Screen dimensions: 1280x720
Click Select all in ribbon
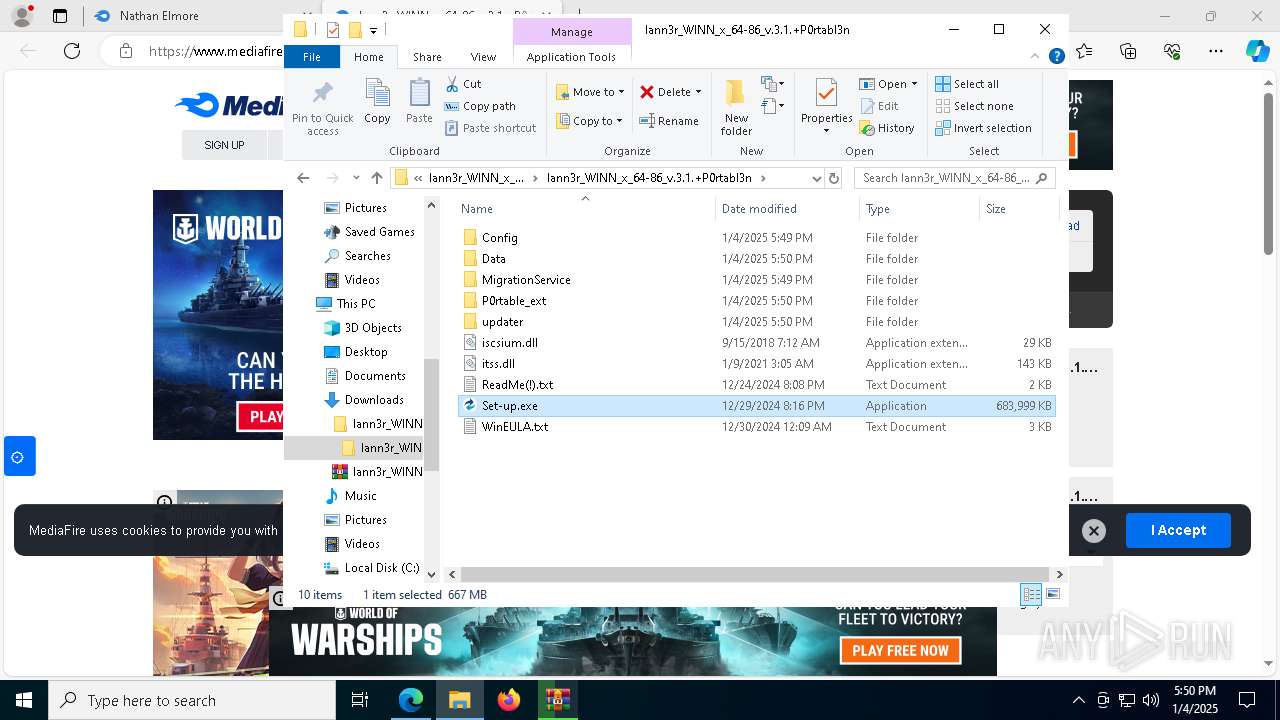[967, 84]
